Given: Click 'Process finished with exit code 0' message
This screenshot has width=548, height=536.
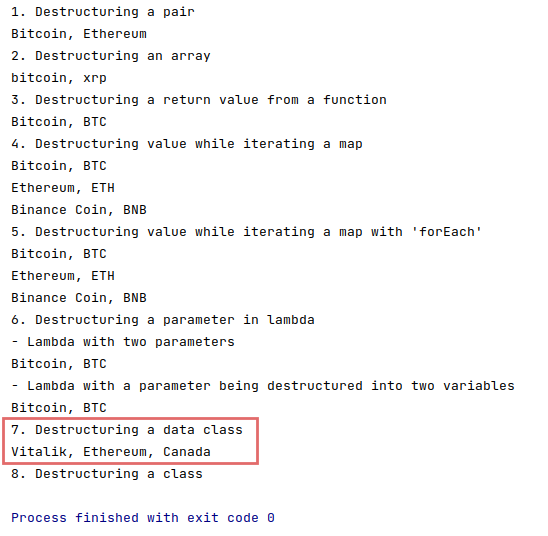Looking at the screenshot, I should coord(143,518).
